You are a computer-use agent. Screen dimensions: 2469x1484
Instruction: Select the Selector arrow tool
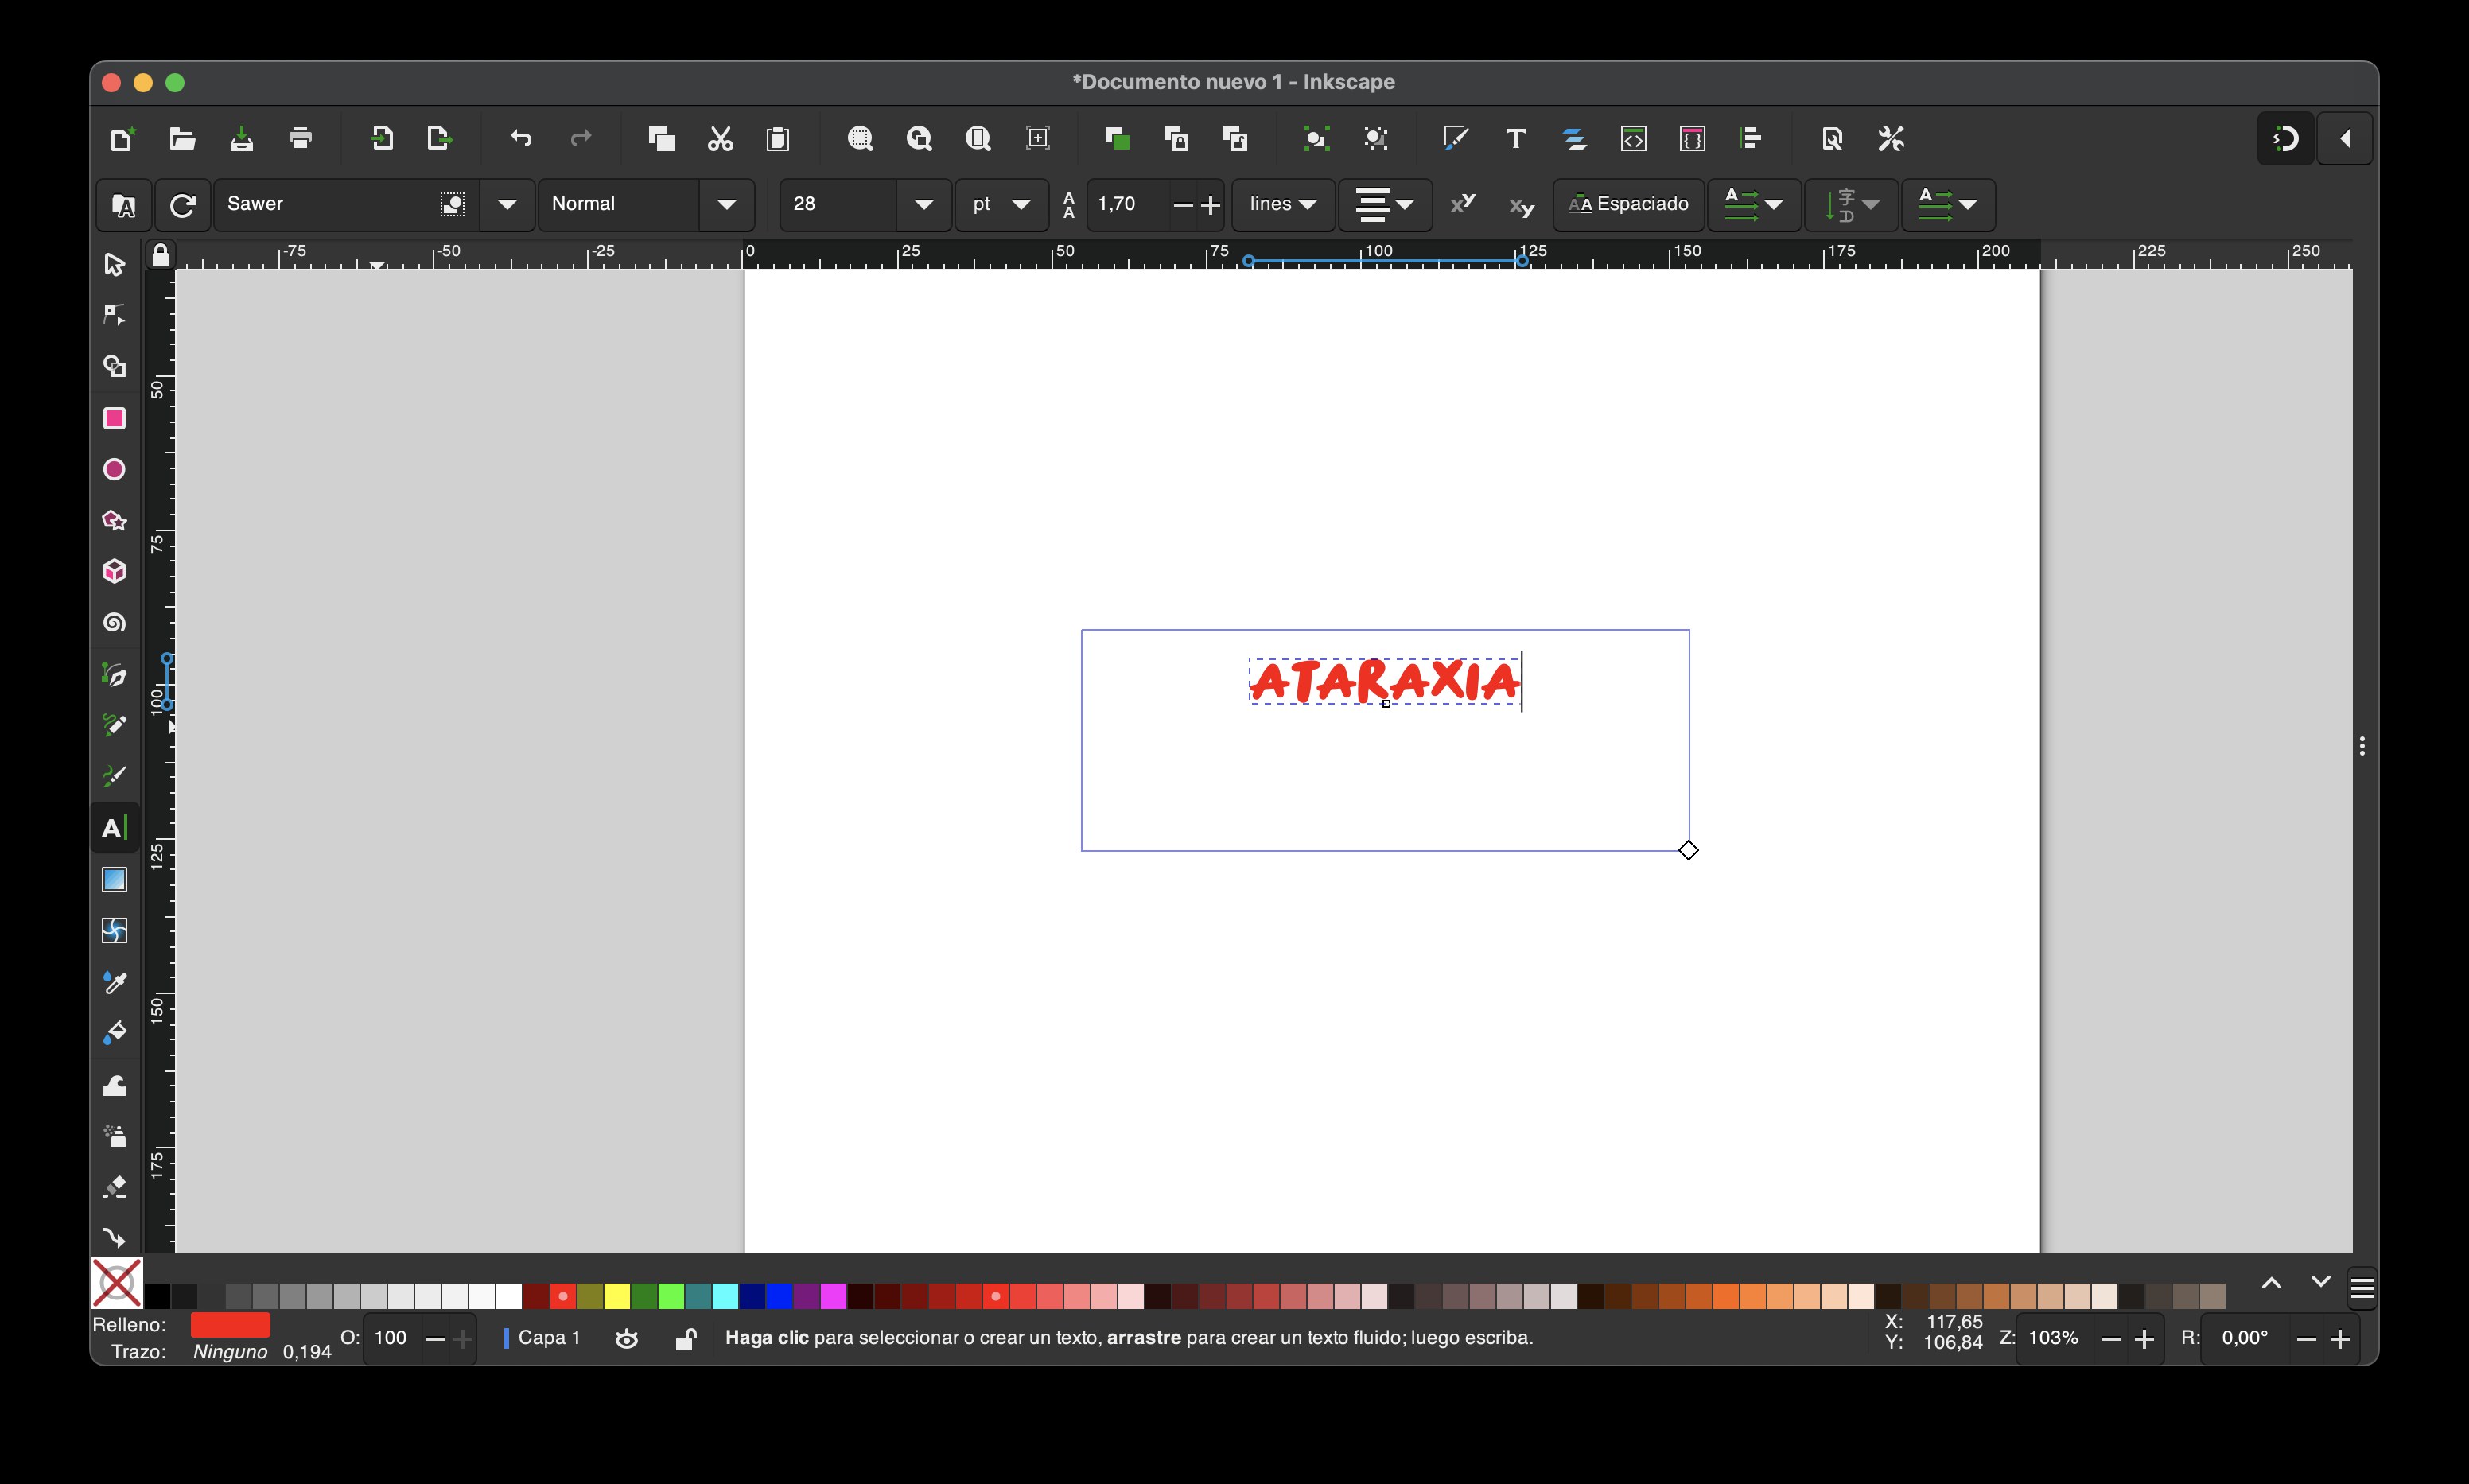click(114, 264)
